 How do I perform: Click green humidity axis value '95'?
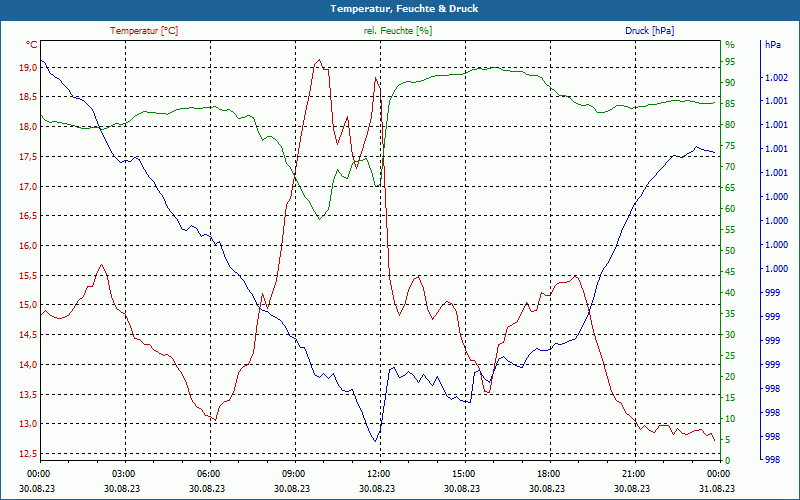coord(730,62)
